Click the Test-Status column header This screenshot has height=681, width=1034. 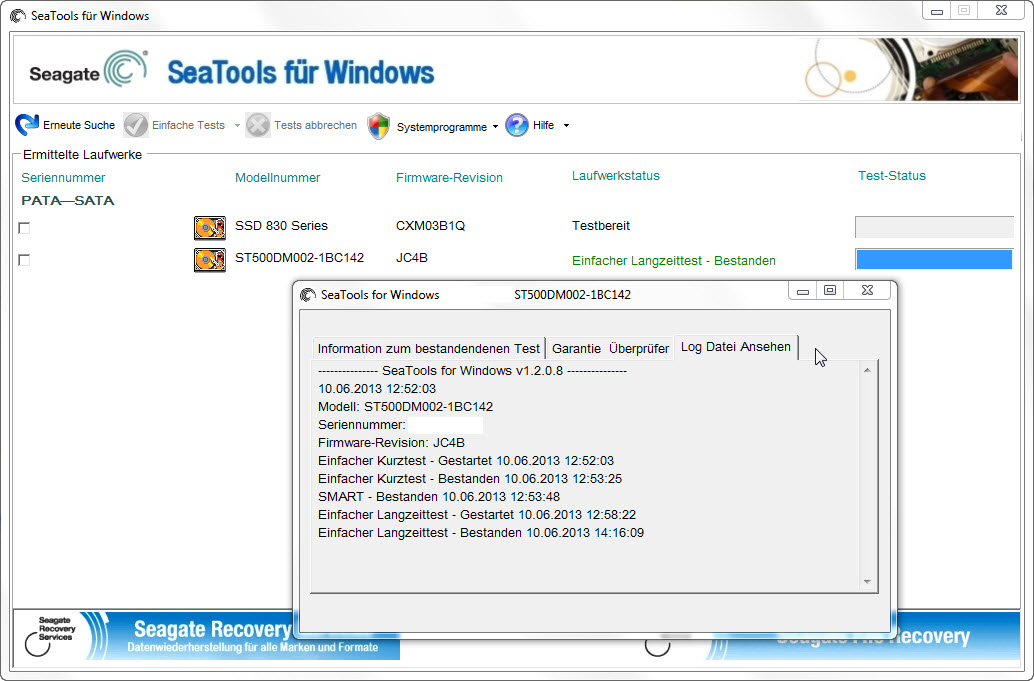pos(892,175)
